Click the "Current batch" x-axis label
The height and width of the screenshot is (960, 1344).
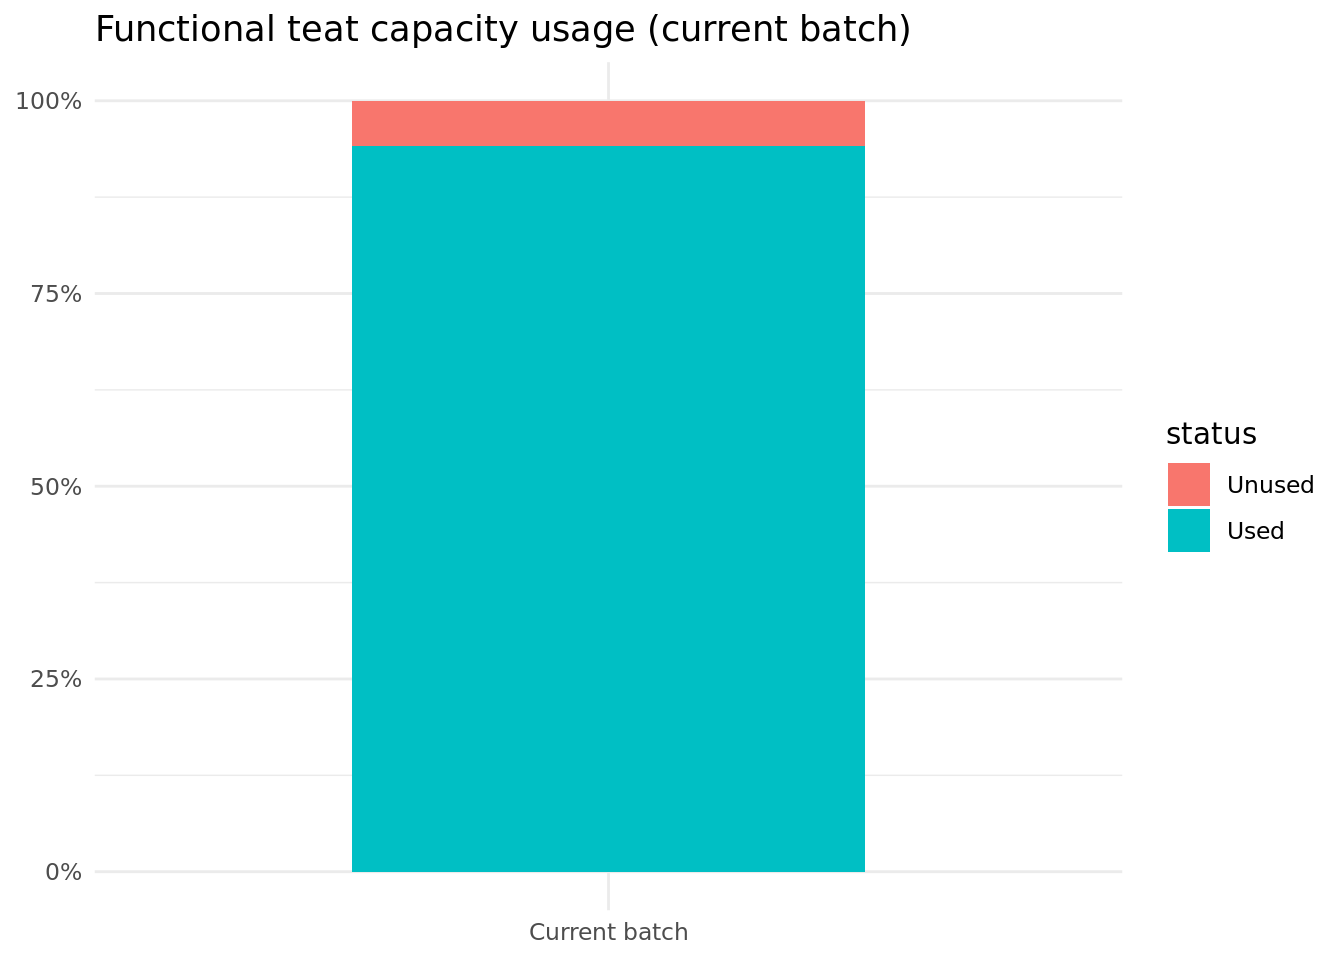[x=608, y=933]
